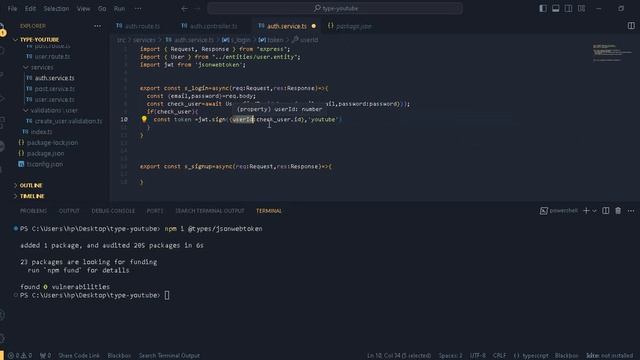Show more menu items via ellipsis
Image resolution: width=640 pixels, height=360 pixels.
click(138, 8)
